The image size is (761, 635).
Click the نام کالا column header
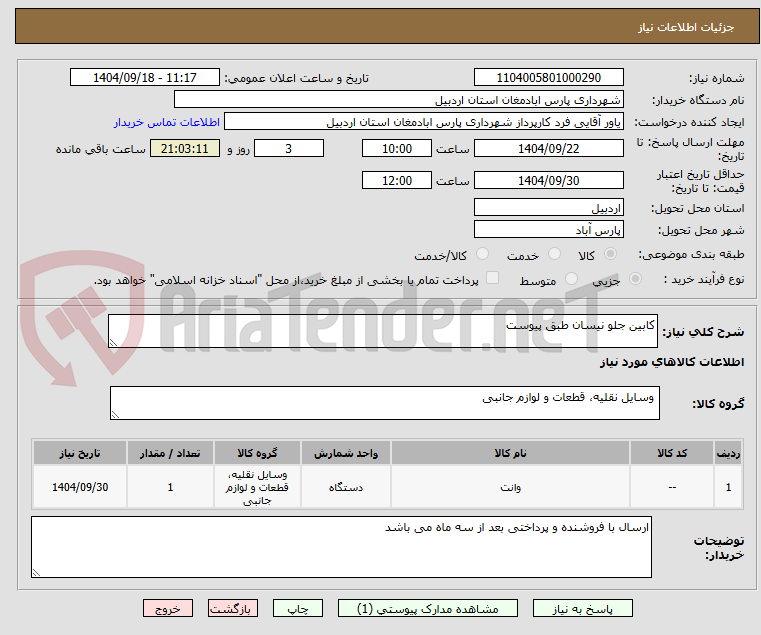click(x=510, y=453)
